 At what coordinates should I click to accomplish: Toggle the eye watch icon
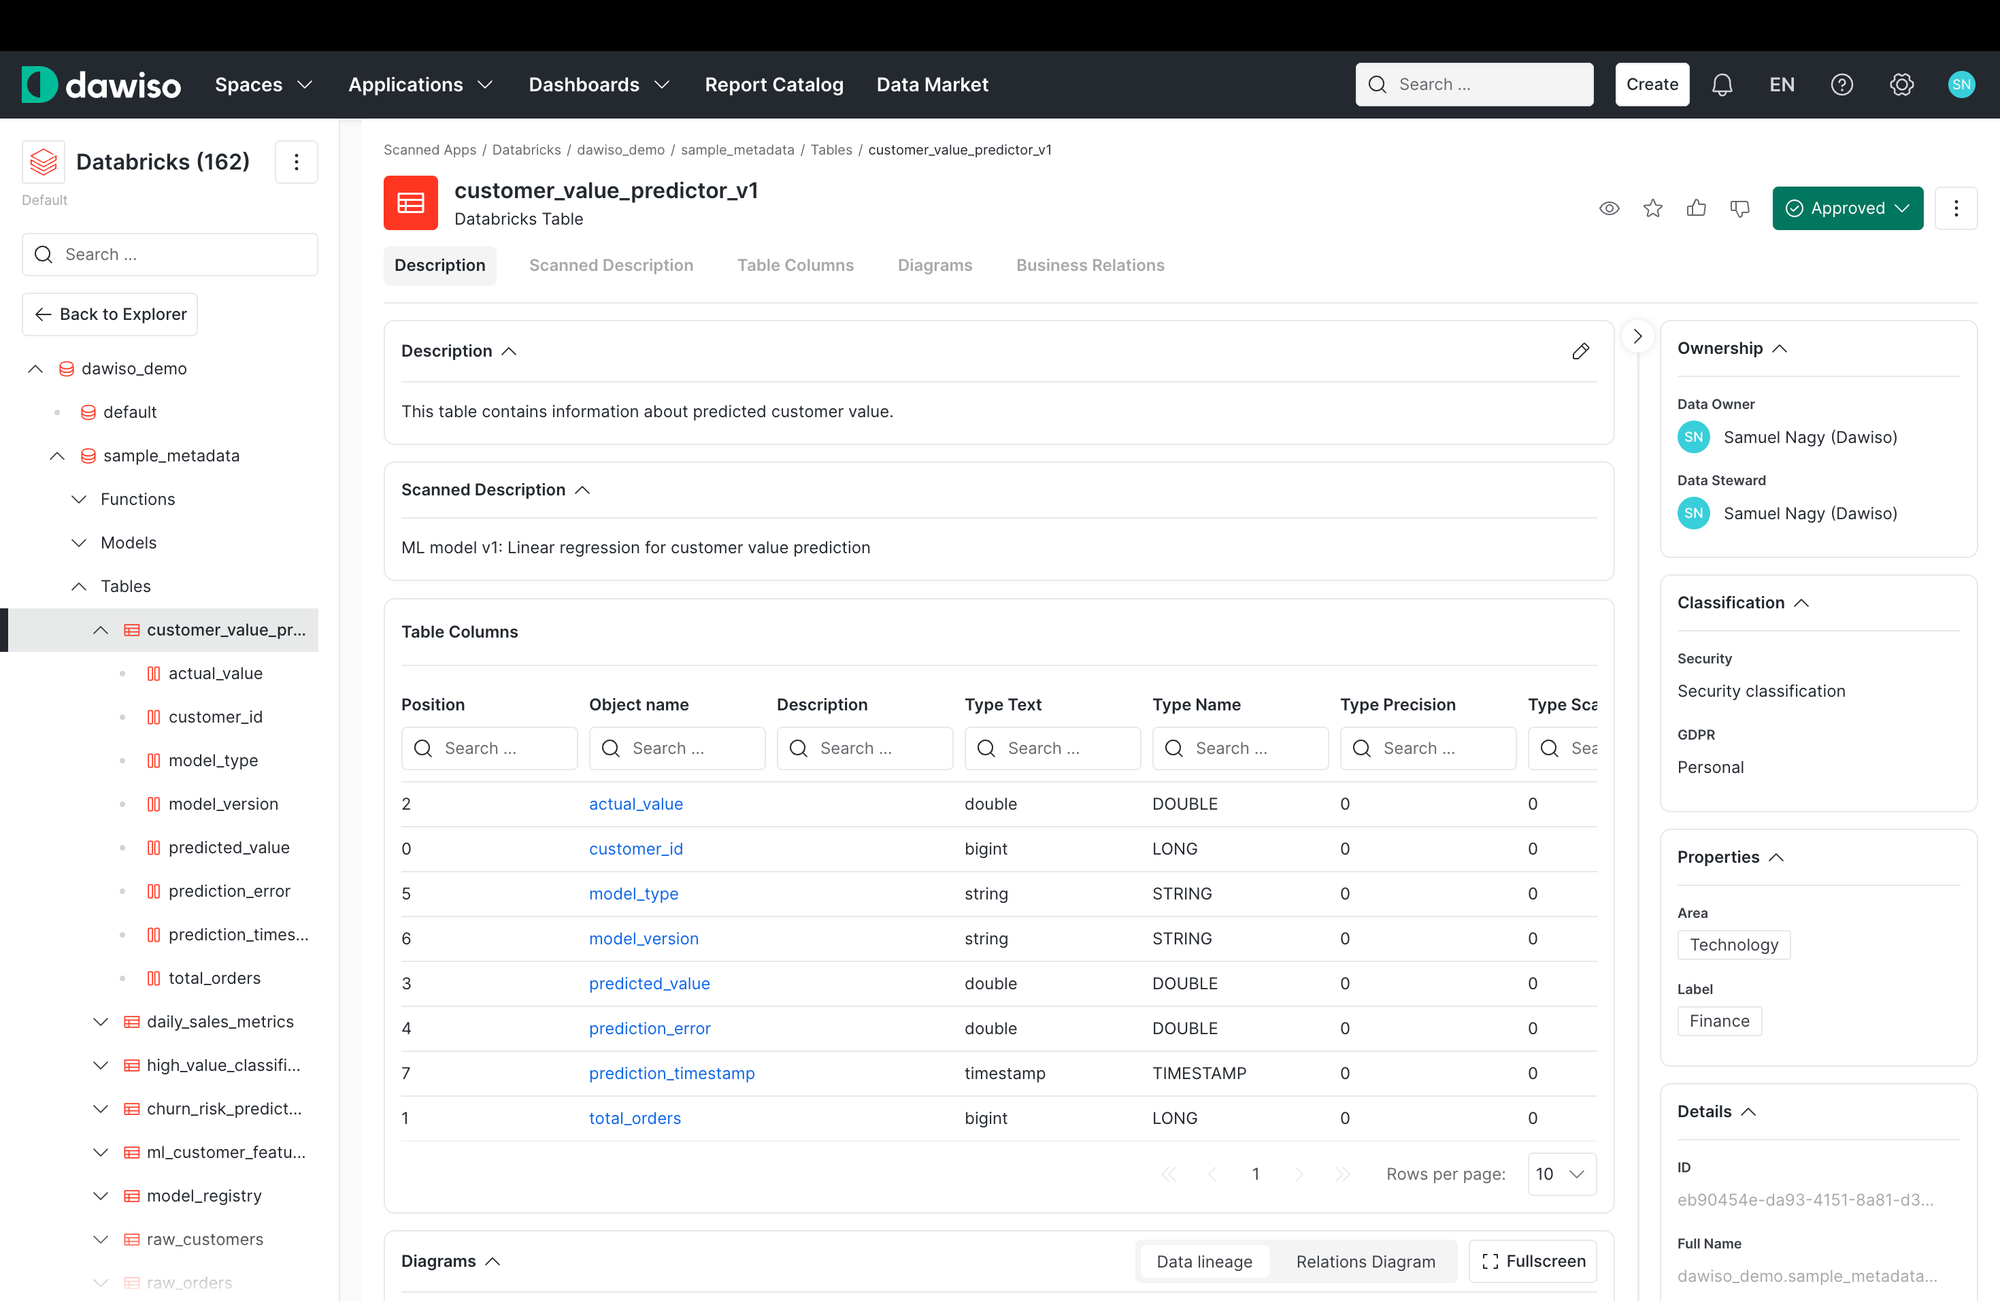(x=1609, y=208)
